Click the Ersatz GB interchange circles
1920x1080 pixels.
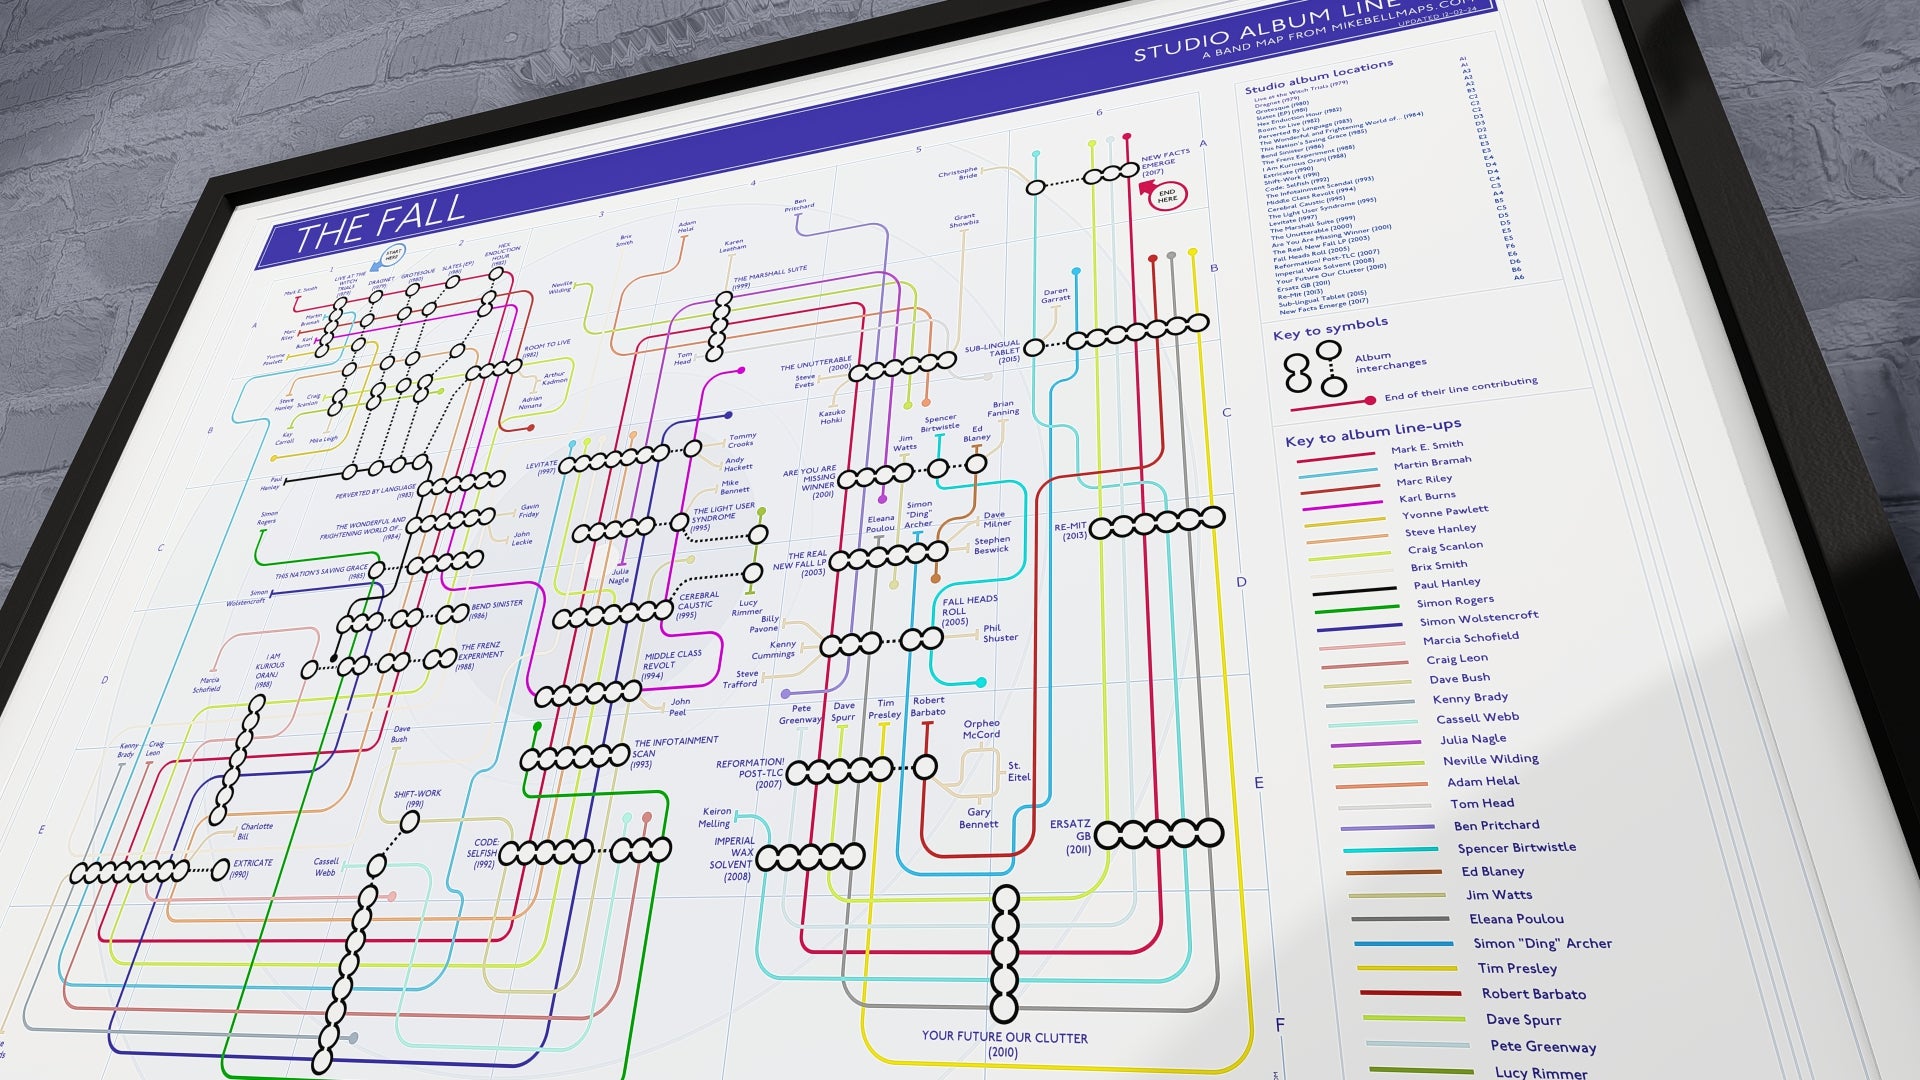1159,833
